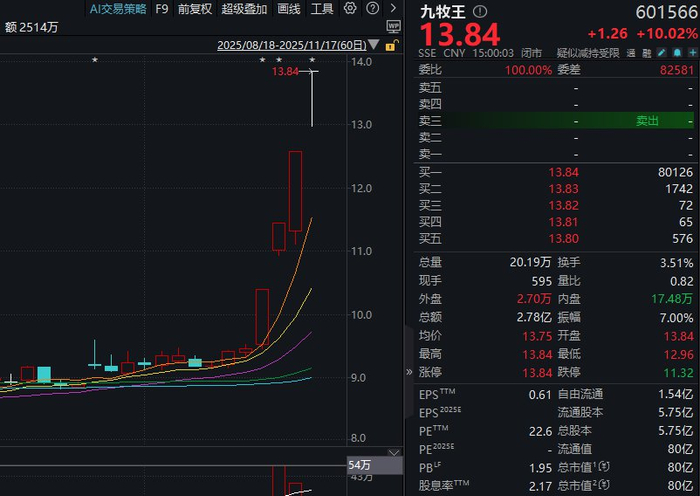The image size is (700, 496).
Task: Click the 量比 0.82 value
Action: [x=681, y=281]
